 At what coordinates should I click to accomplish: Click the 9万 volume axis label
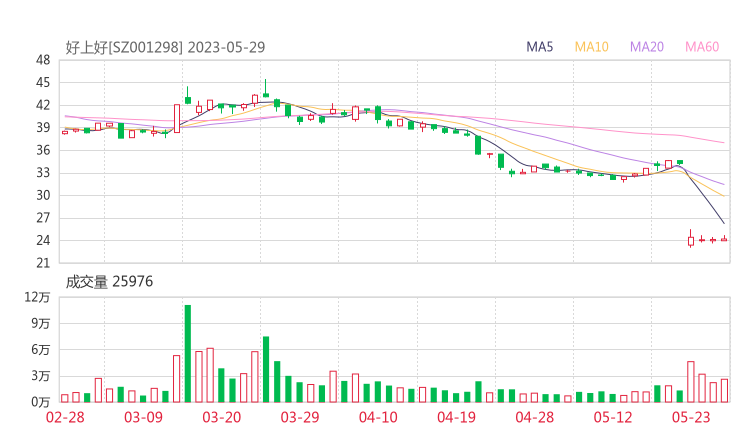coord(41,323)
